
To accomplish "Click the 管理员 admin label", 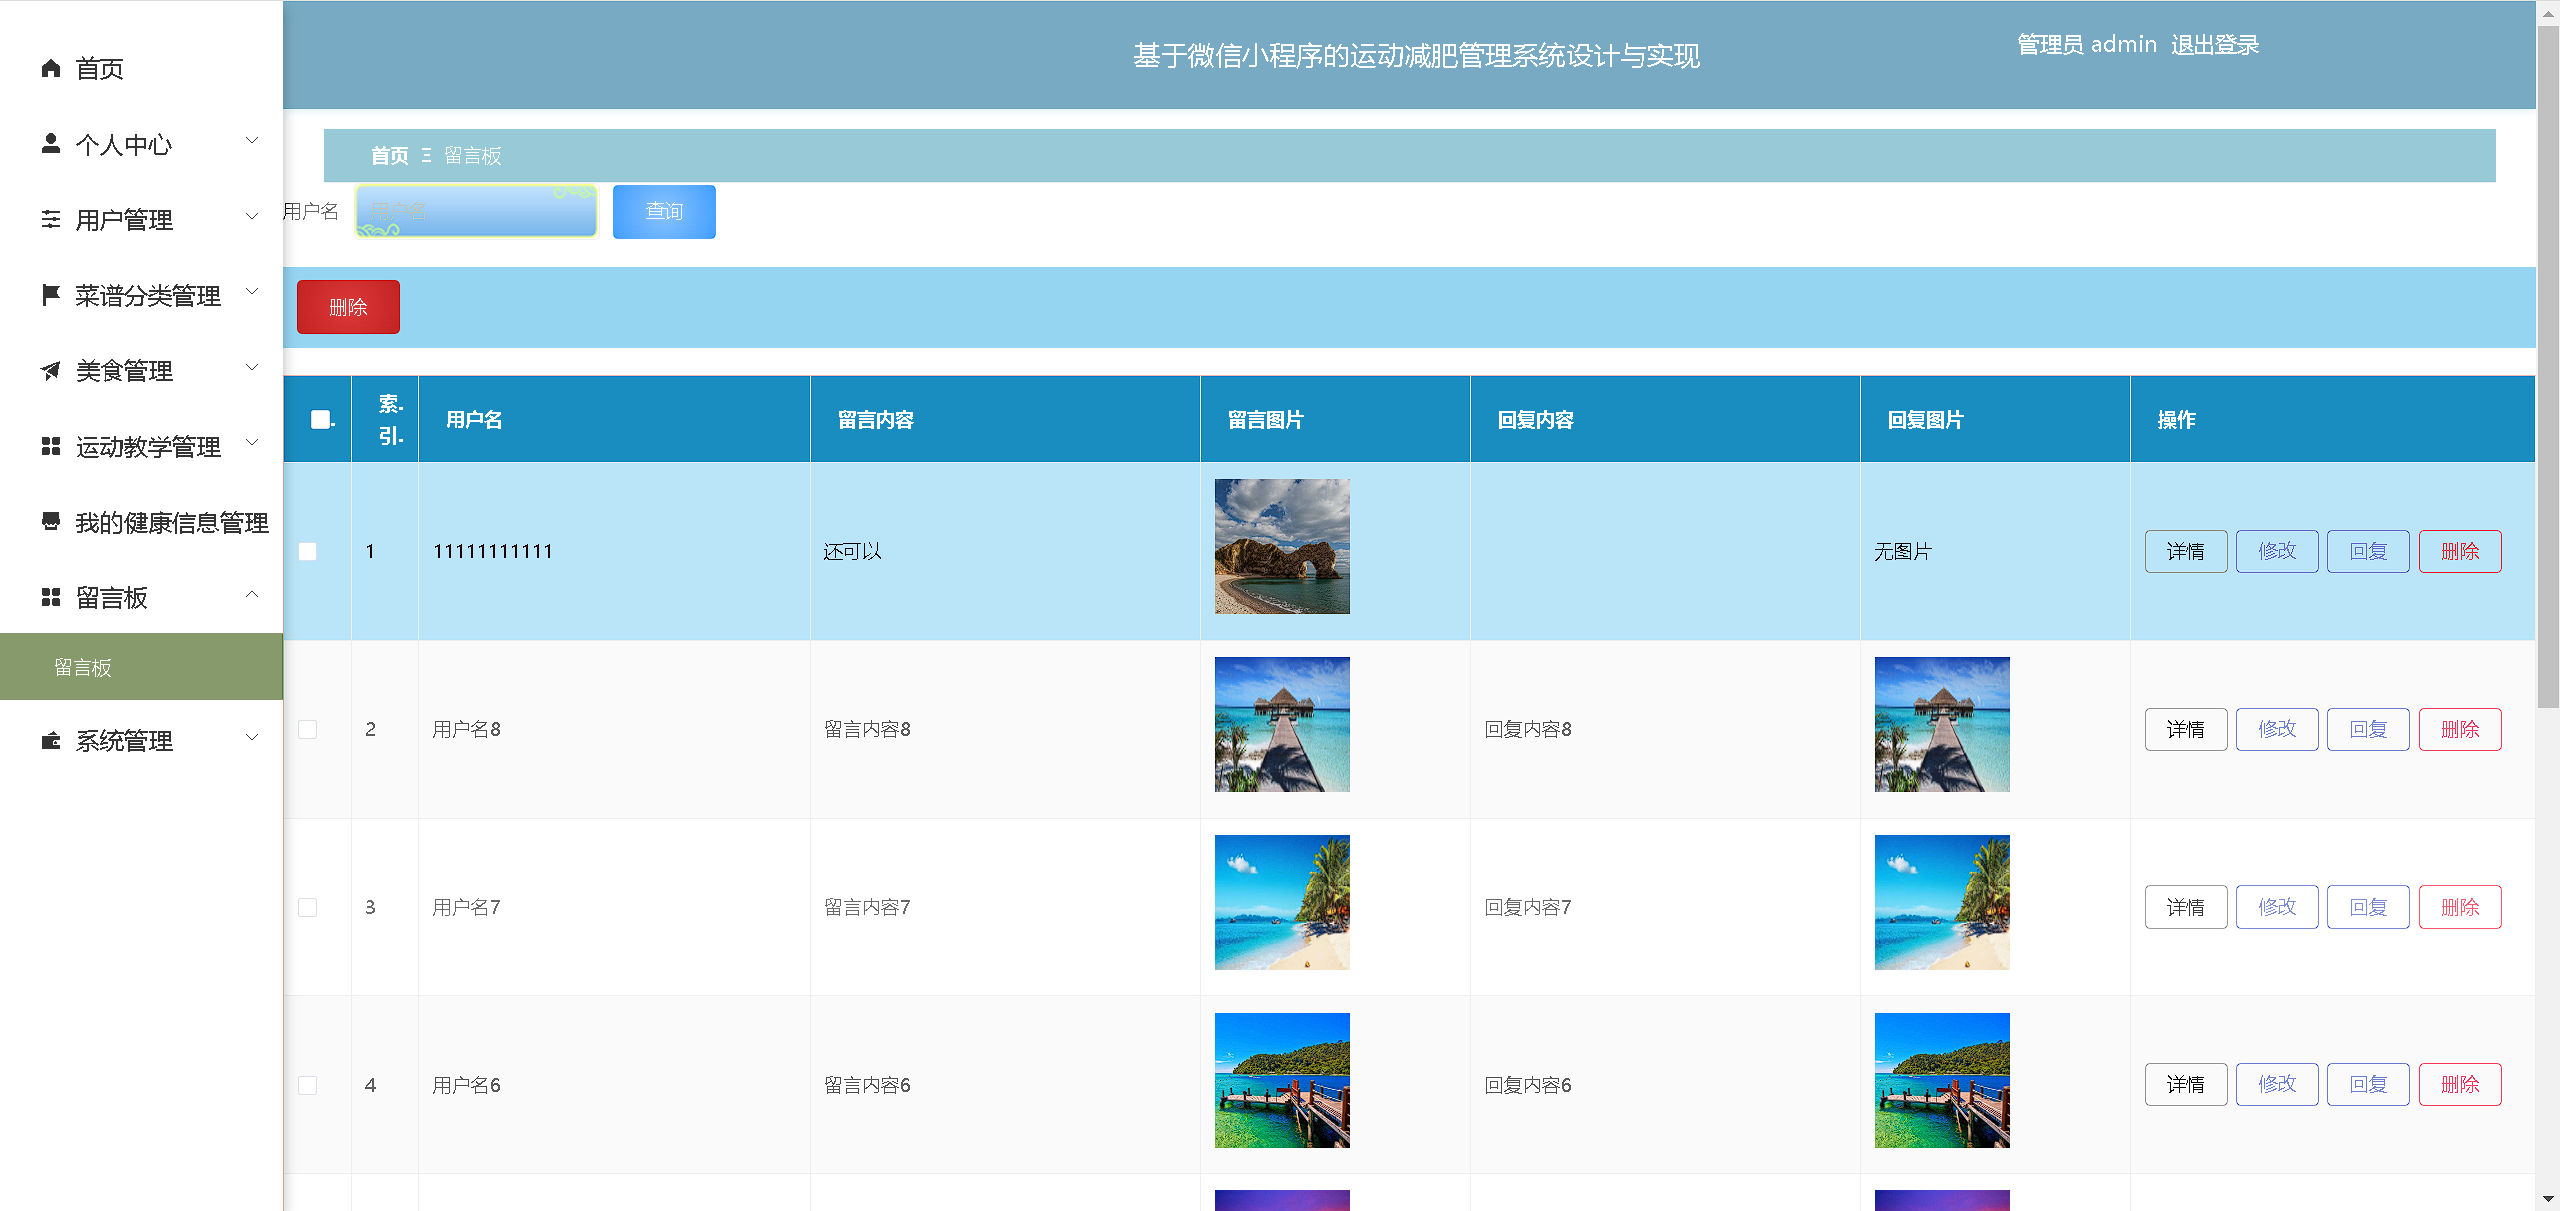I will tap(2086, 45).
